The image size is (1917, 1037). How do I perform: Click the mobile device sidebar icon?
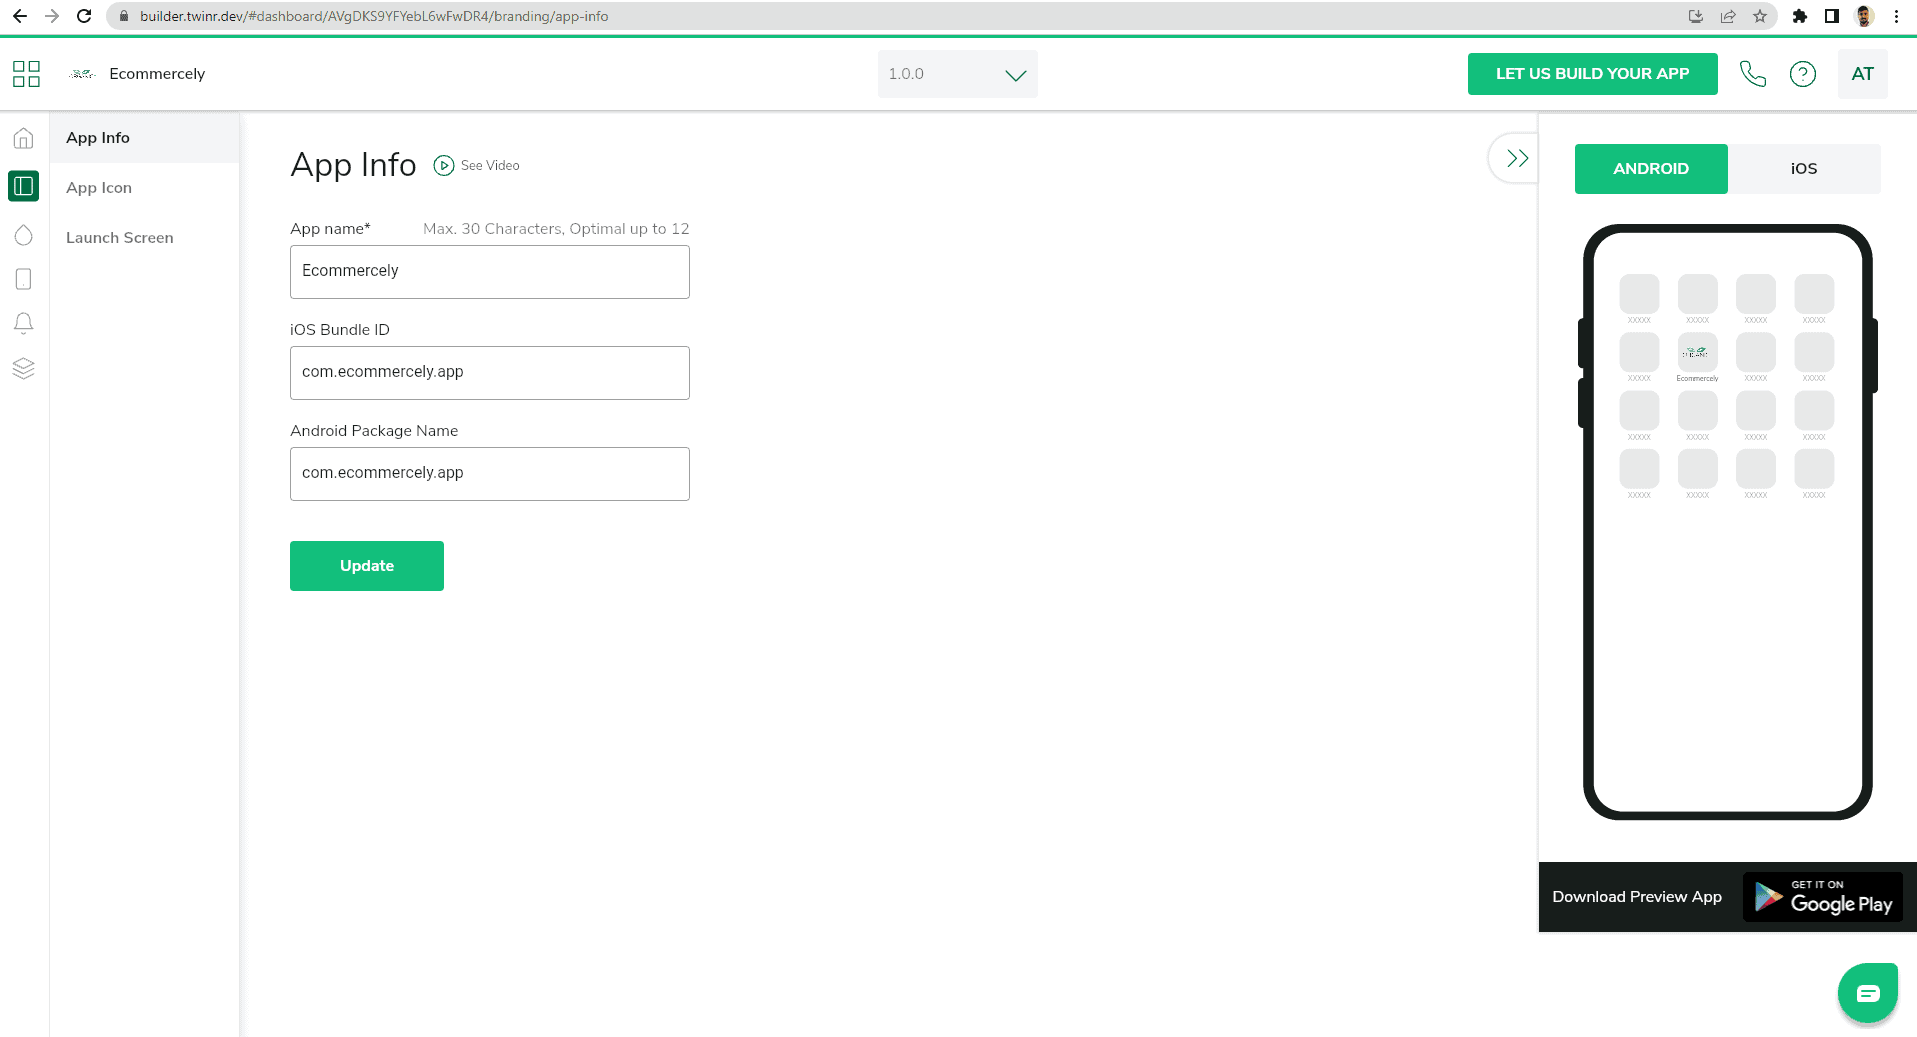tap(24, 279)
